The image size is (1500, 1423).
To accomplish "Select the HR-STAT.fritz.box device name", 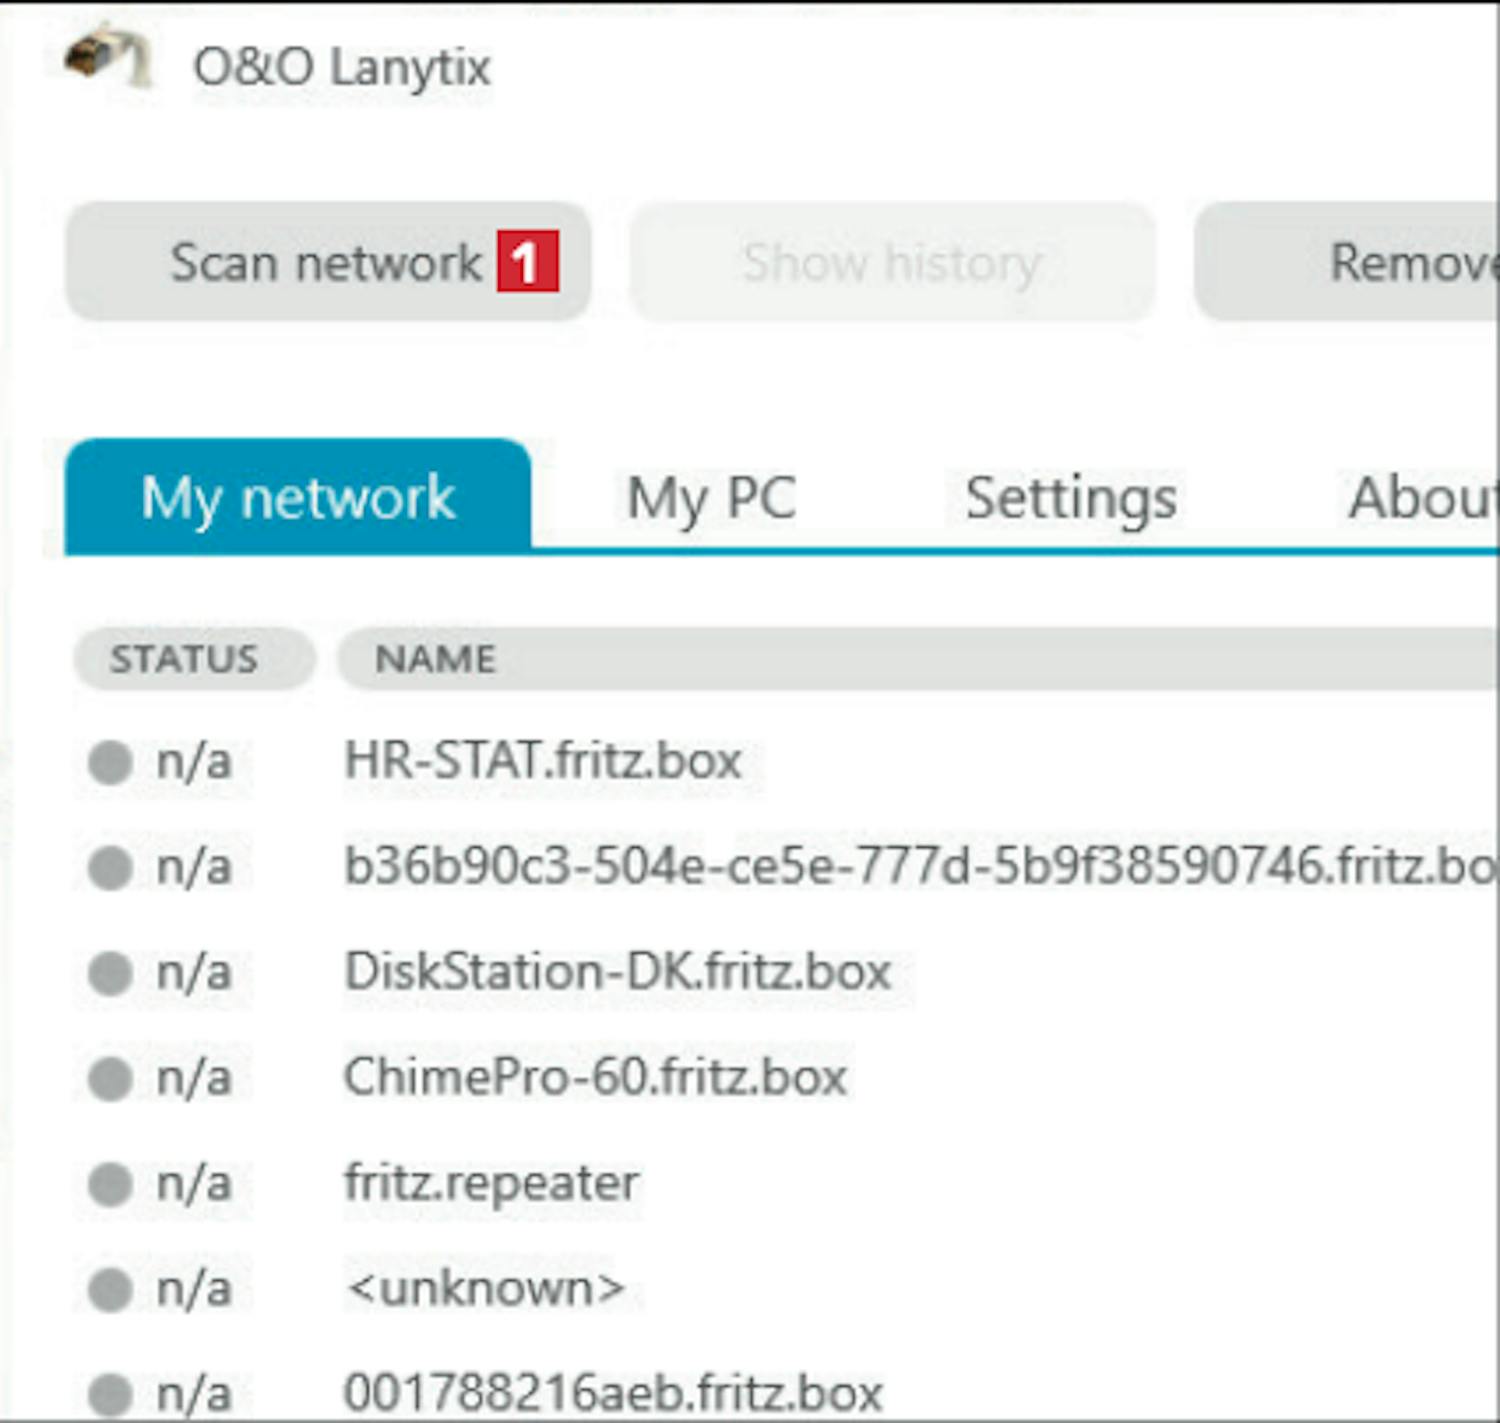I will [543, 761].
